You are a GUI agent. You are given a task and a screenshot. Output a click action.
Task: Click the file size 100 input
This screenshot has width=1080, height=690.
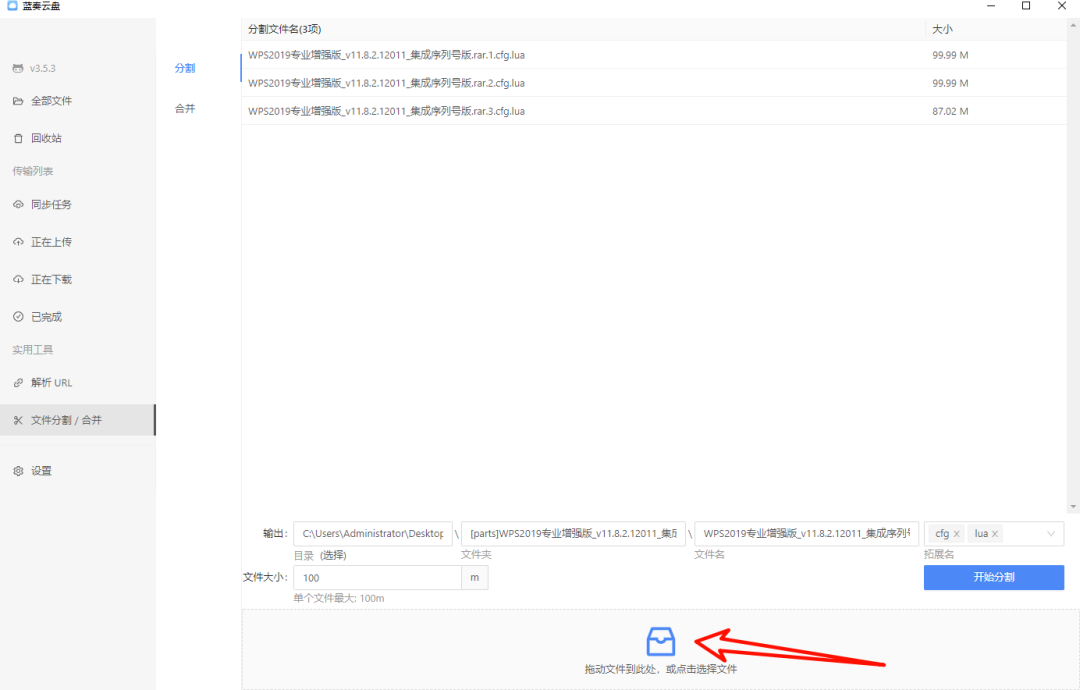pos(377,578)
